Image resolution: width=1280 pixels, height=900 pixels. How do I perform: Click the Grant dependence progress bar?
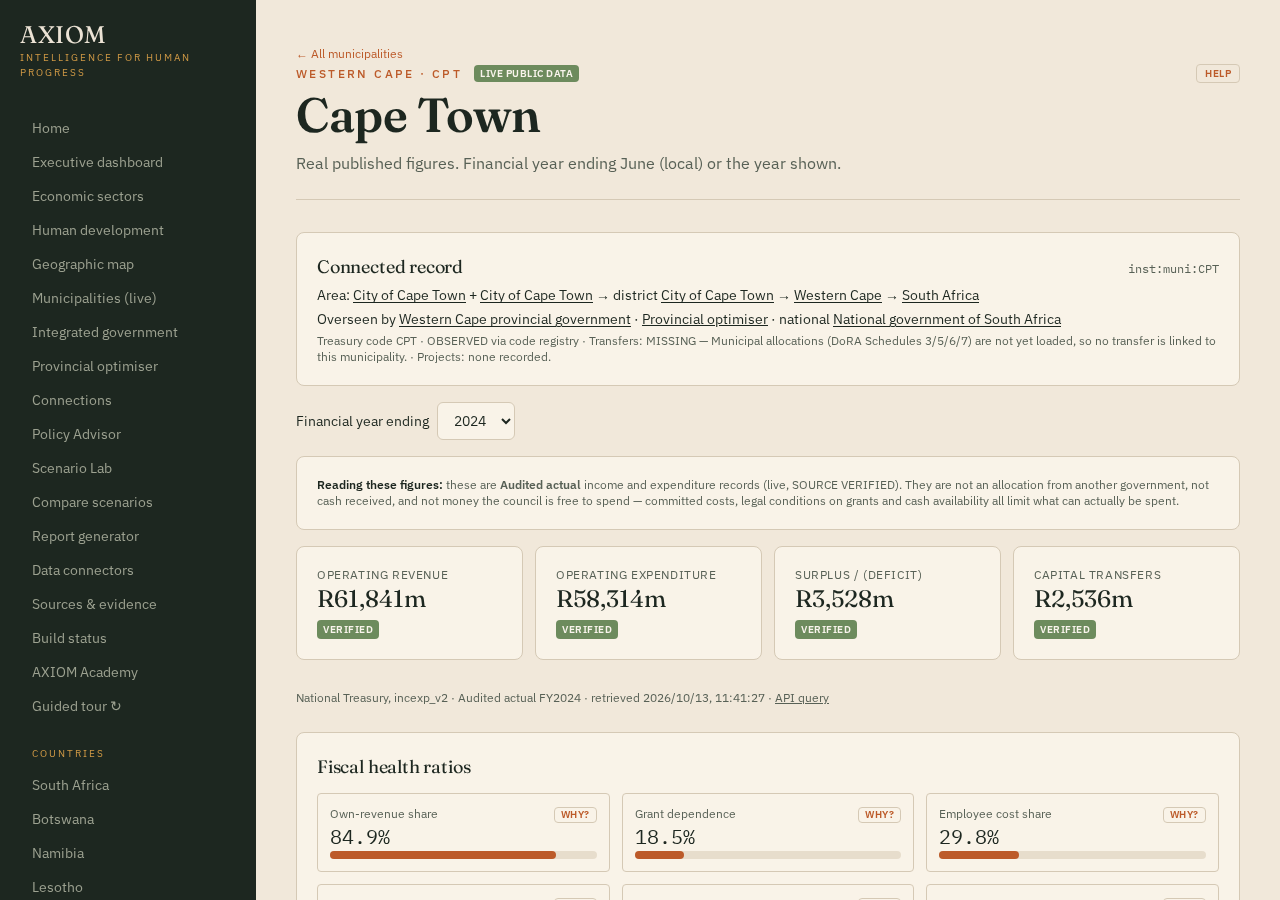[768, 855]
